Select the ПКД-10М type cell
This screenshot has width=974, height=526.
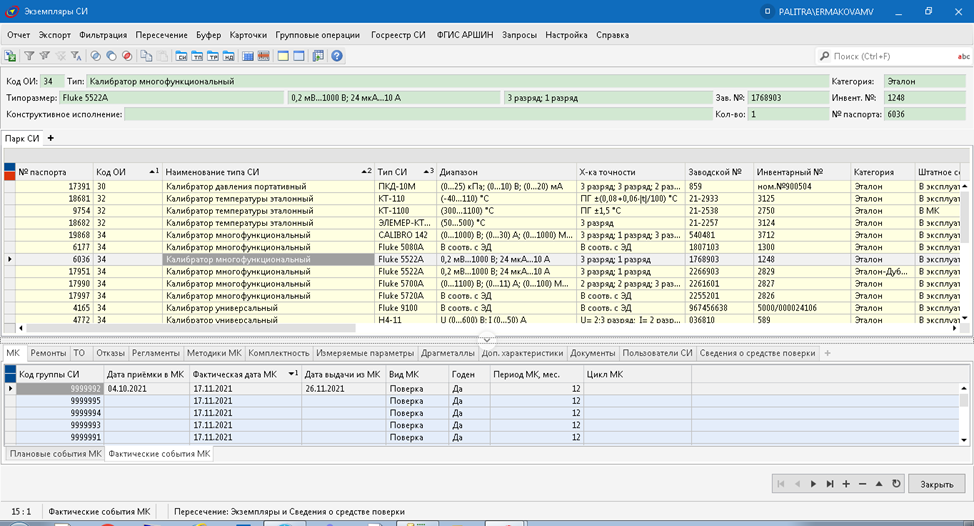click(406, 186)
